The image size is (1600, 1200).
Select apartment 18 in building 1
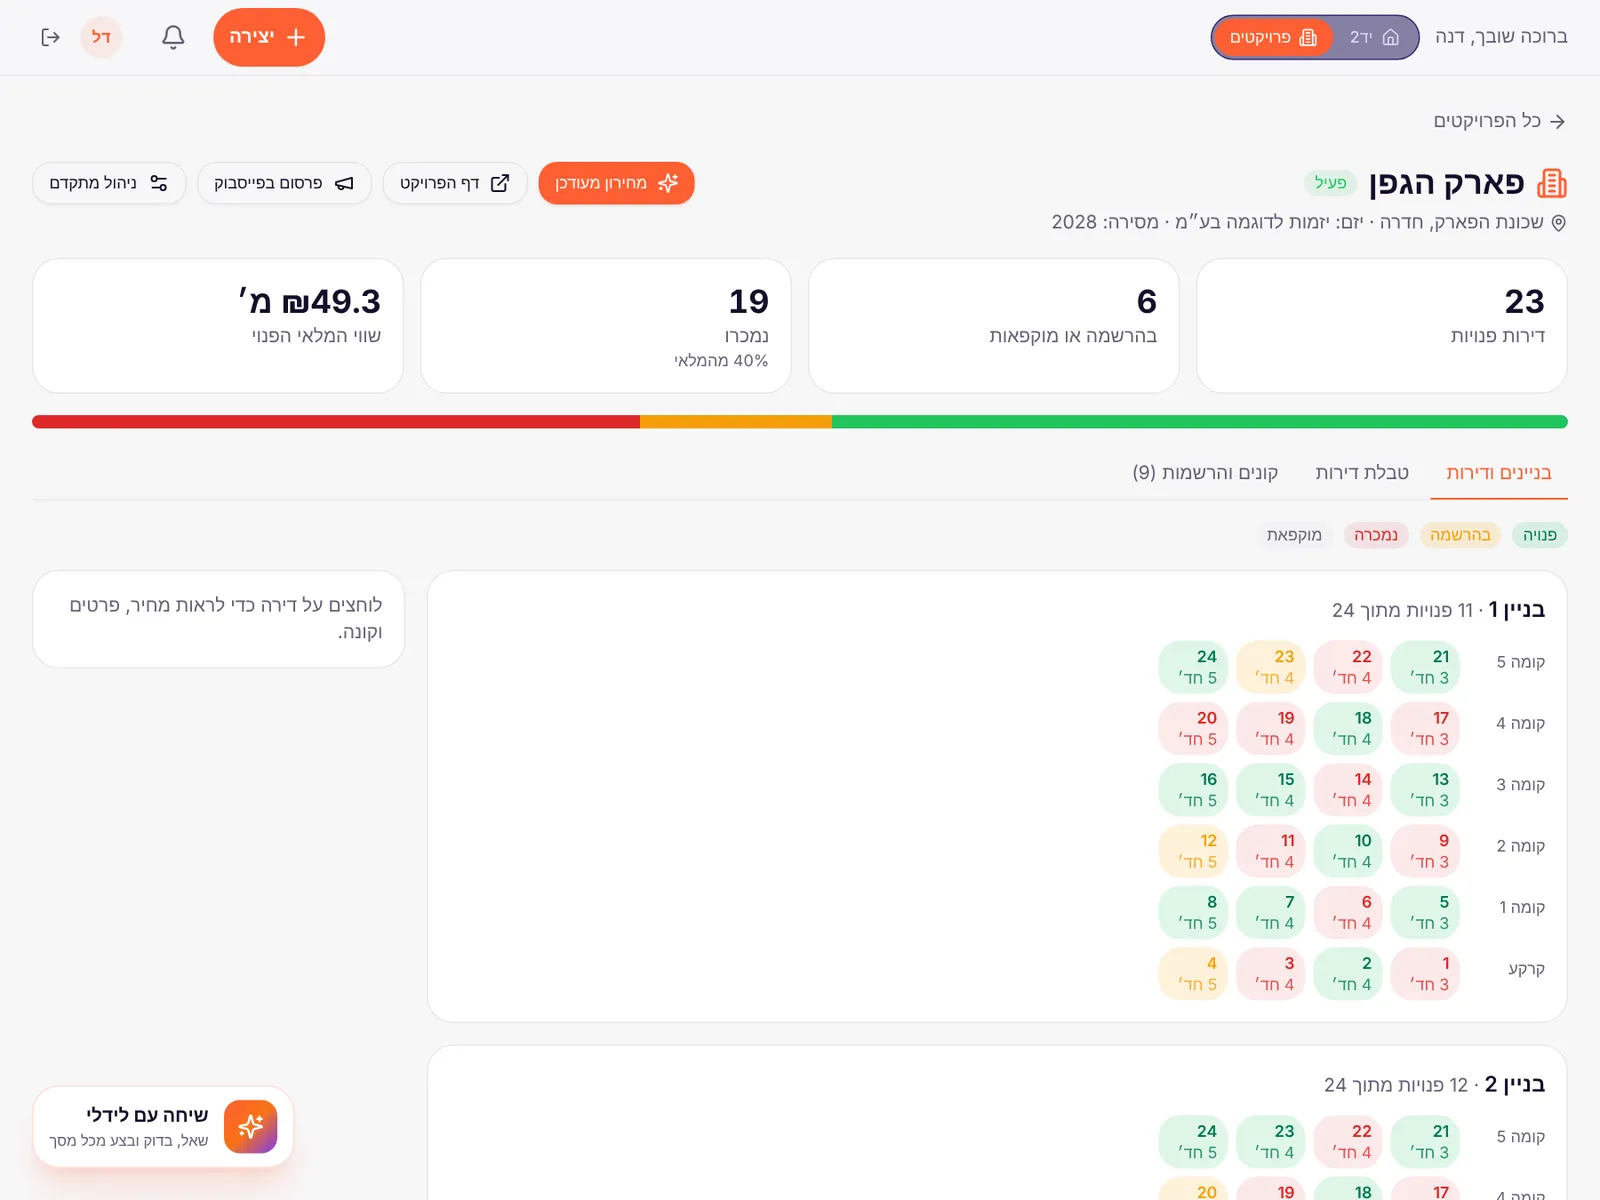click(1348, 728)
